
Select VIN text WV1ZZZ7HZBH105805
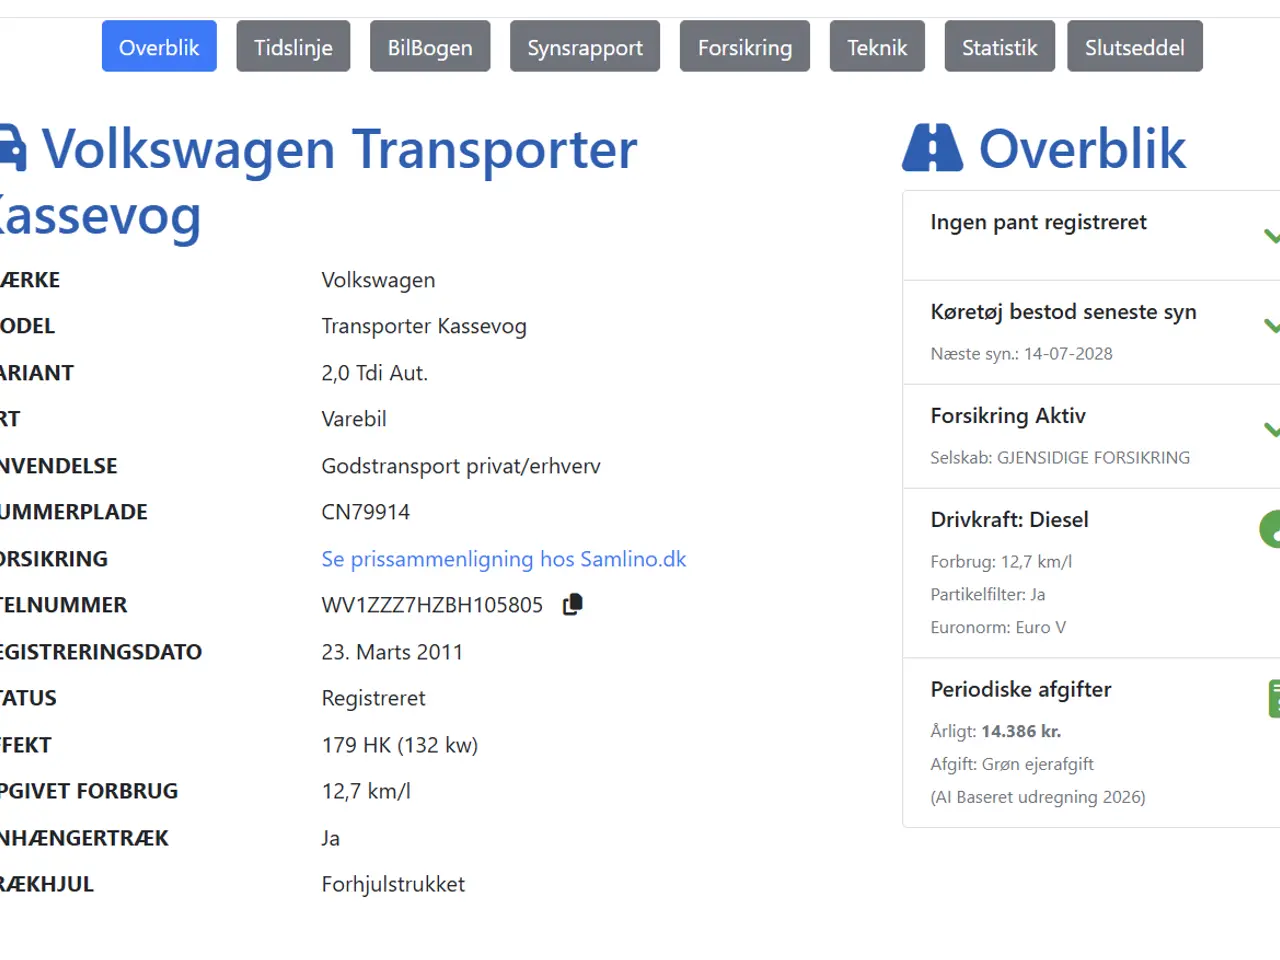pyautogui.click(x=432, y=605)
